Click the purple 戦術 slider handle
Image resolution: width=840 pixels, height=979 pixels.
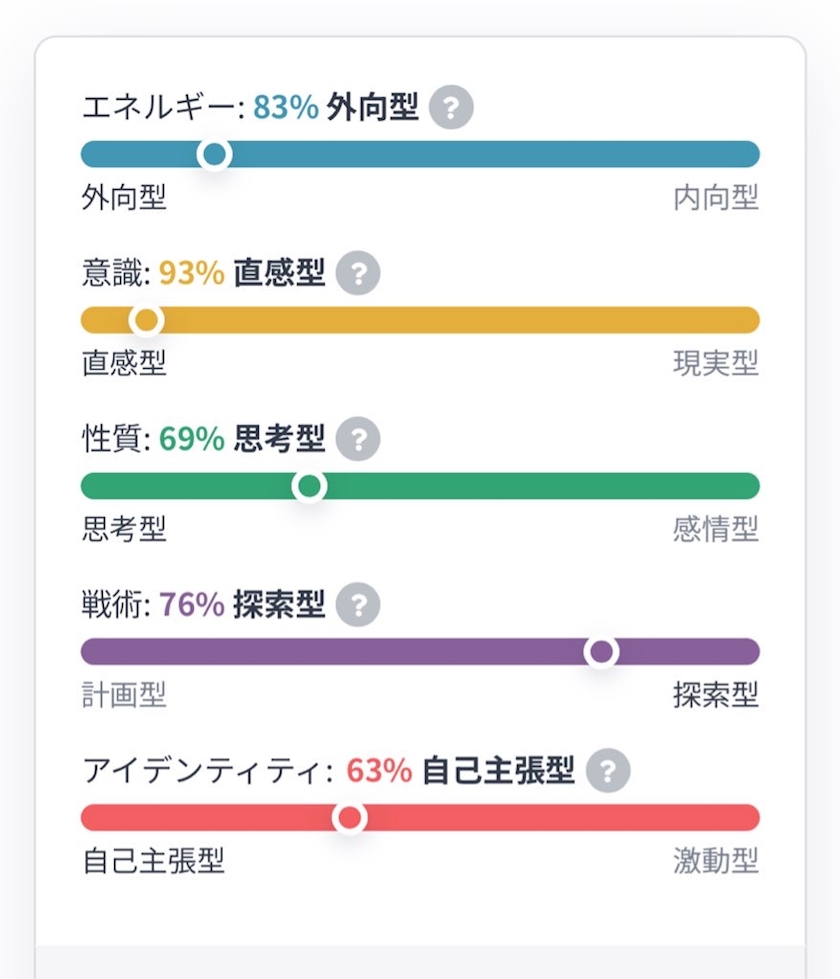[601, 652]
